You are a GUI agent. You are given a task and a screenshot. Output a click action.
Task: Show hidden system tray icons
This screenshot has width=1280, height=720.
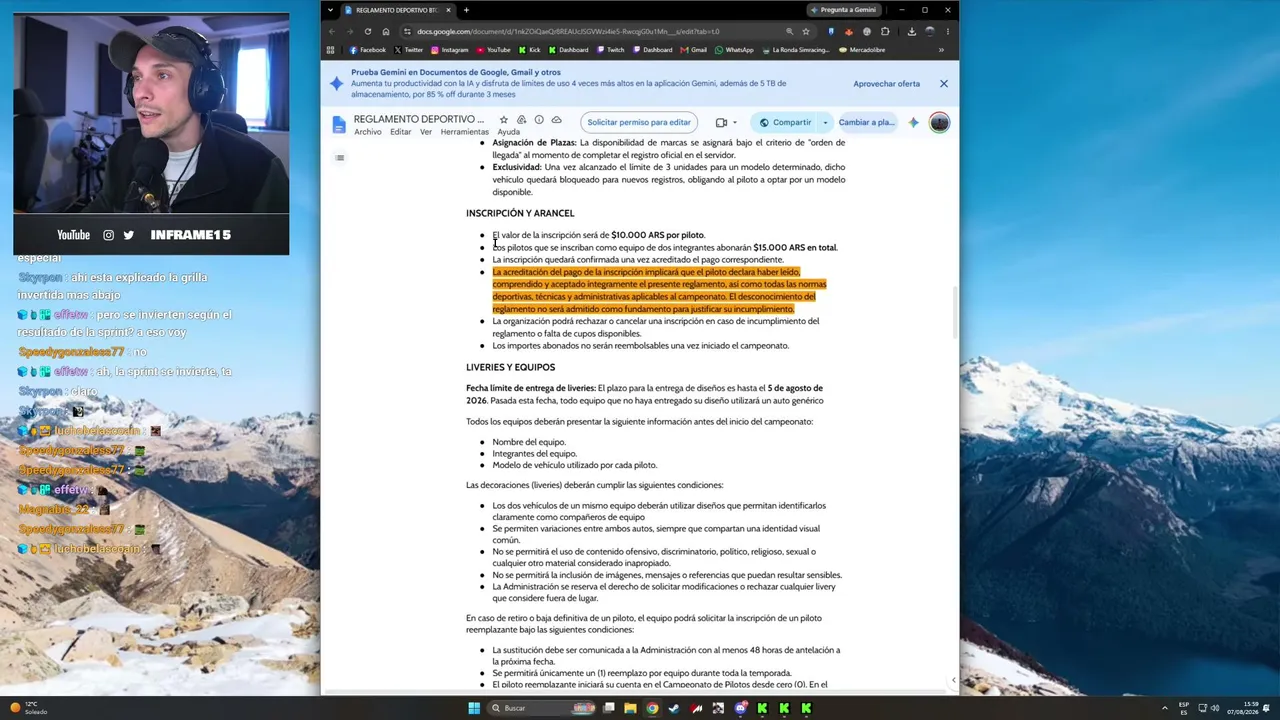point(1165,708)
